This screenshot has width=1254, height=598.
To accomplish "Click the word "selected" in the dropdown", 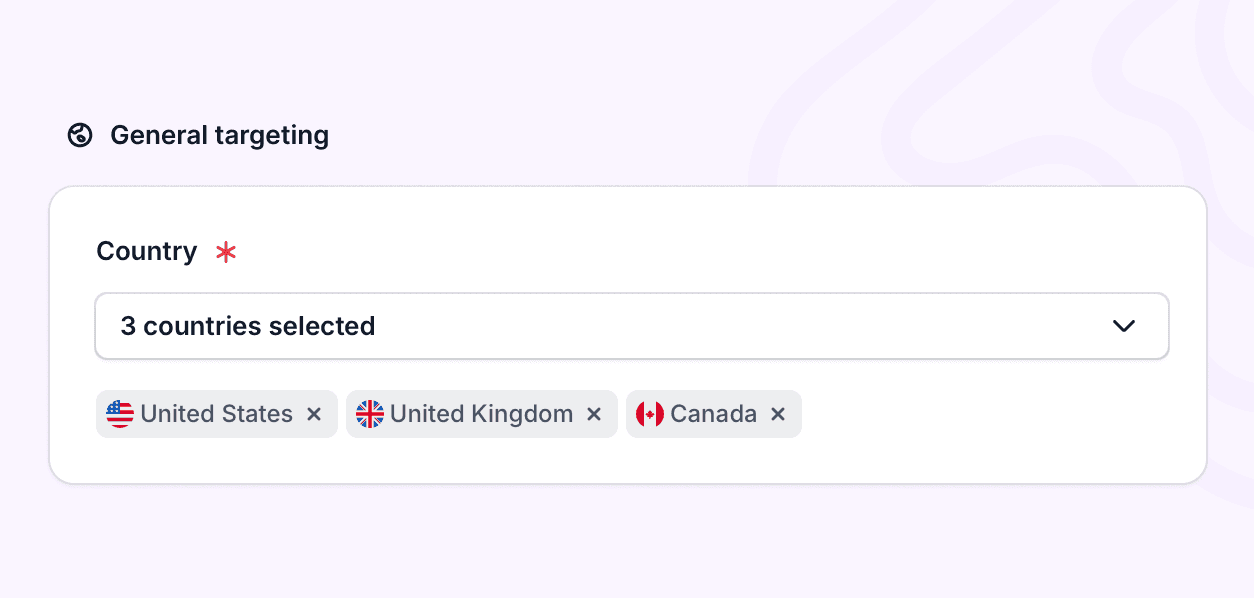I will pos(328,326).
